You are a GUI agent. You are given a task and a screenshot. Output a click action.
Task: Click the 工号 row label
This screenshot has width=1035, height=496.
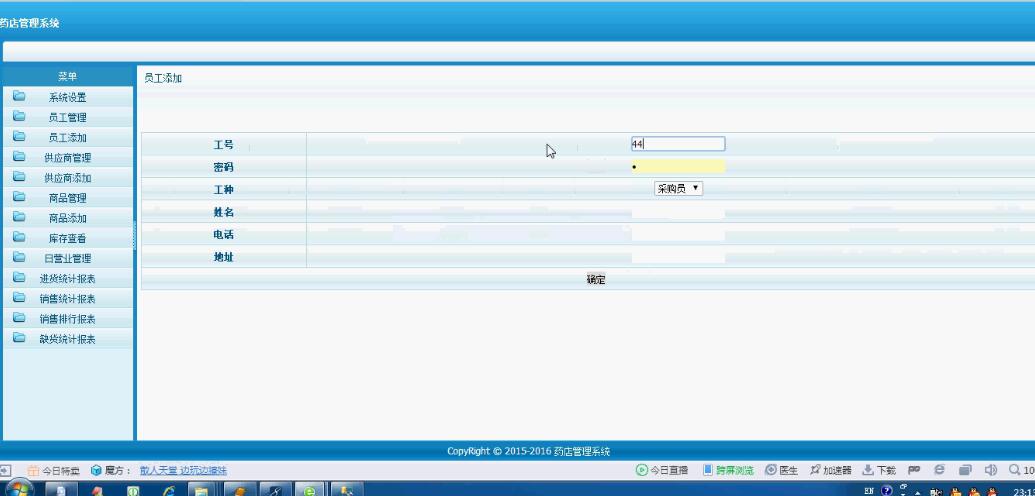(223, 145)
